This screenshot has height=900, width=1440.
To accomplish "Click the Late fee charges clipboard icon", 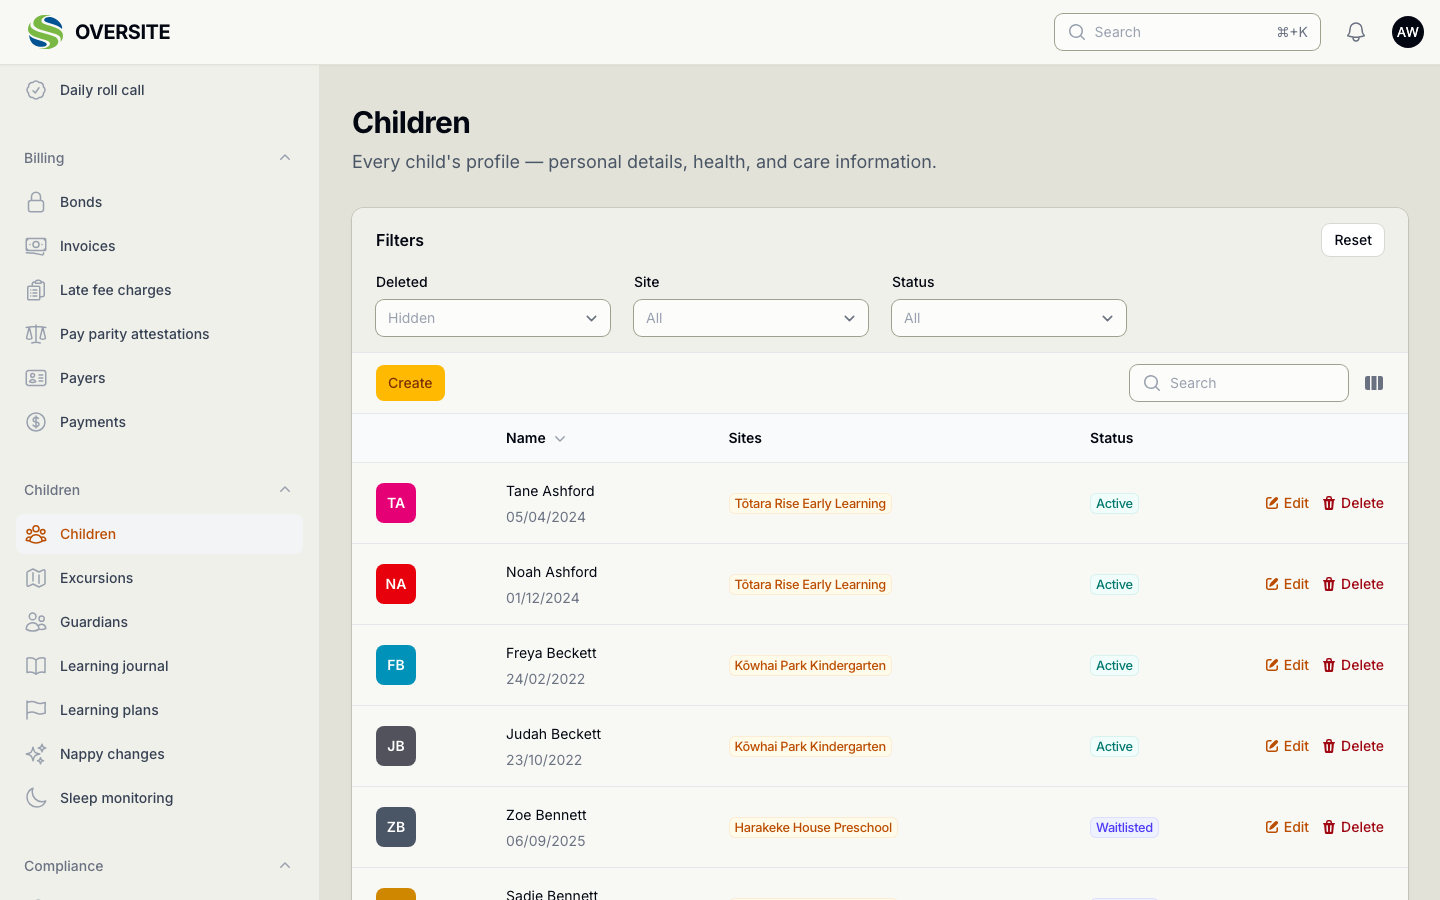I will tap(36, 290).
